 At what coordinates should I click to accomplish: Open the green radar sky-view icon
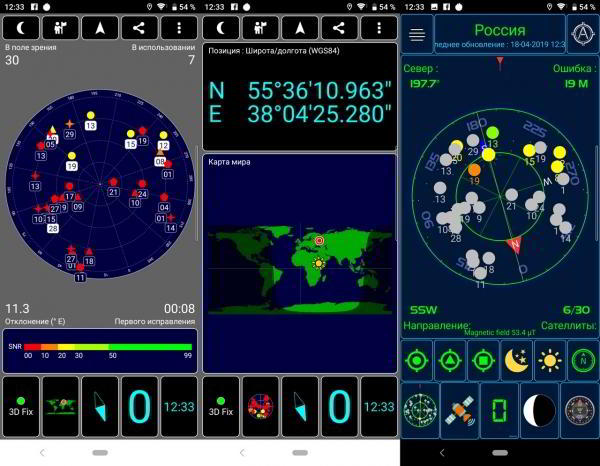[x=419, y=410]
